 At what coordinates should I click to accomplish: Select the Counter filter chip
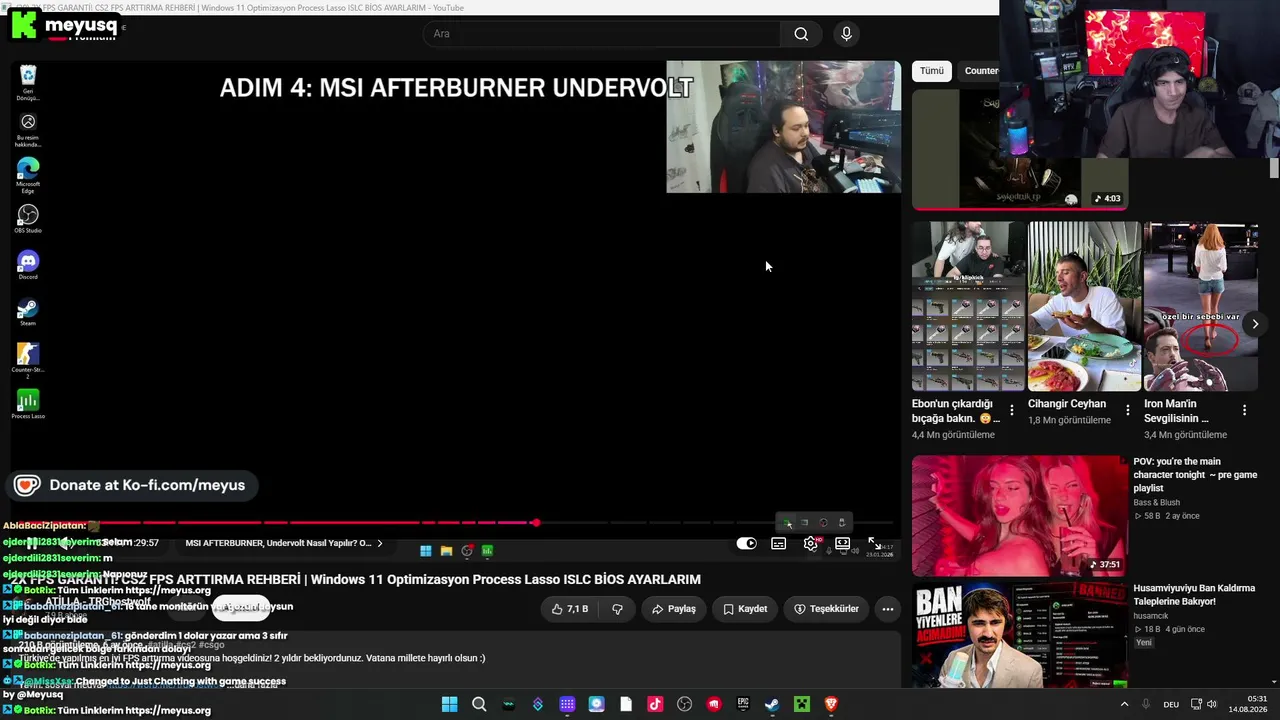[981, 71]
